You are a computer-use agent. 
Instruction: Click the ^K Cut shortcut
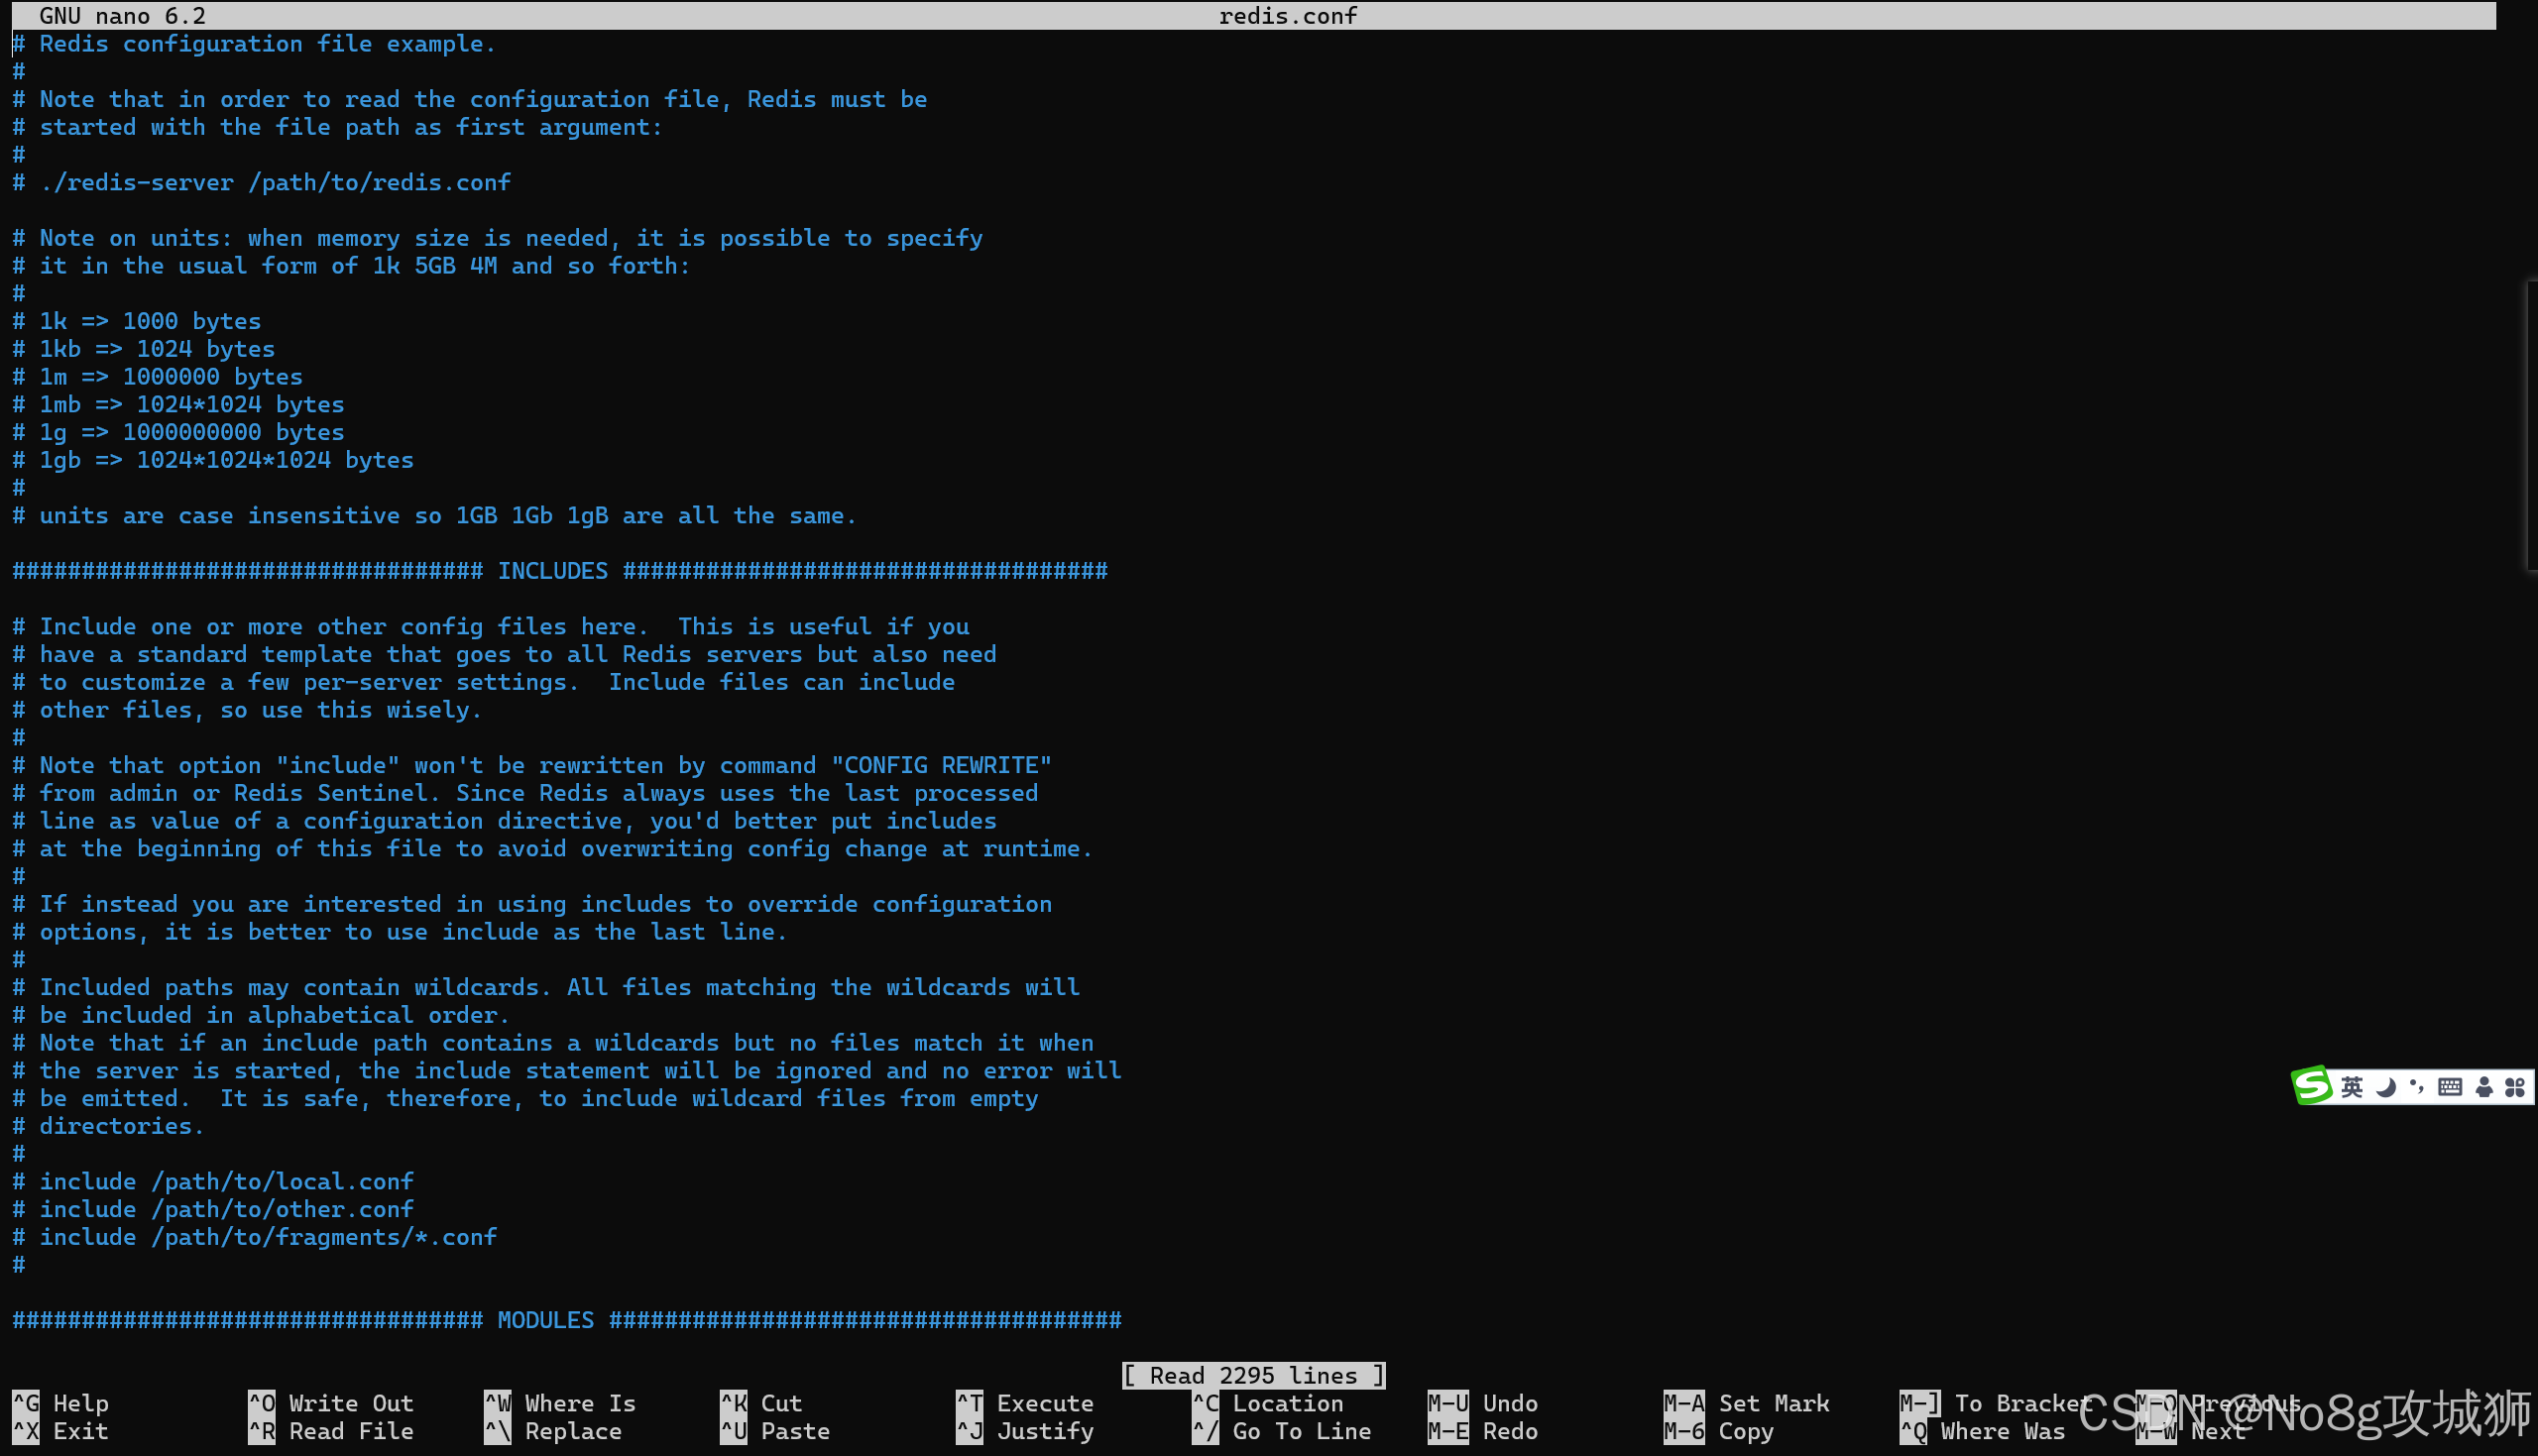pos(761,1403)
